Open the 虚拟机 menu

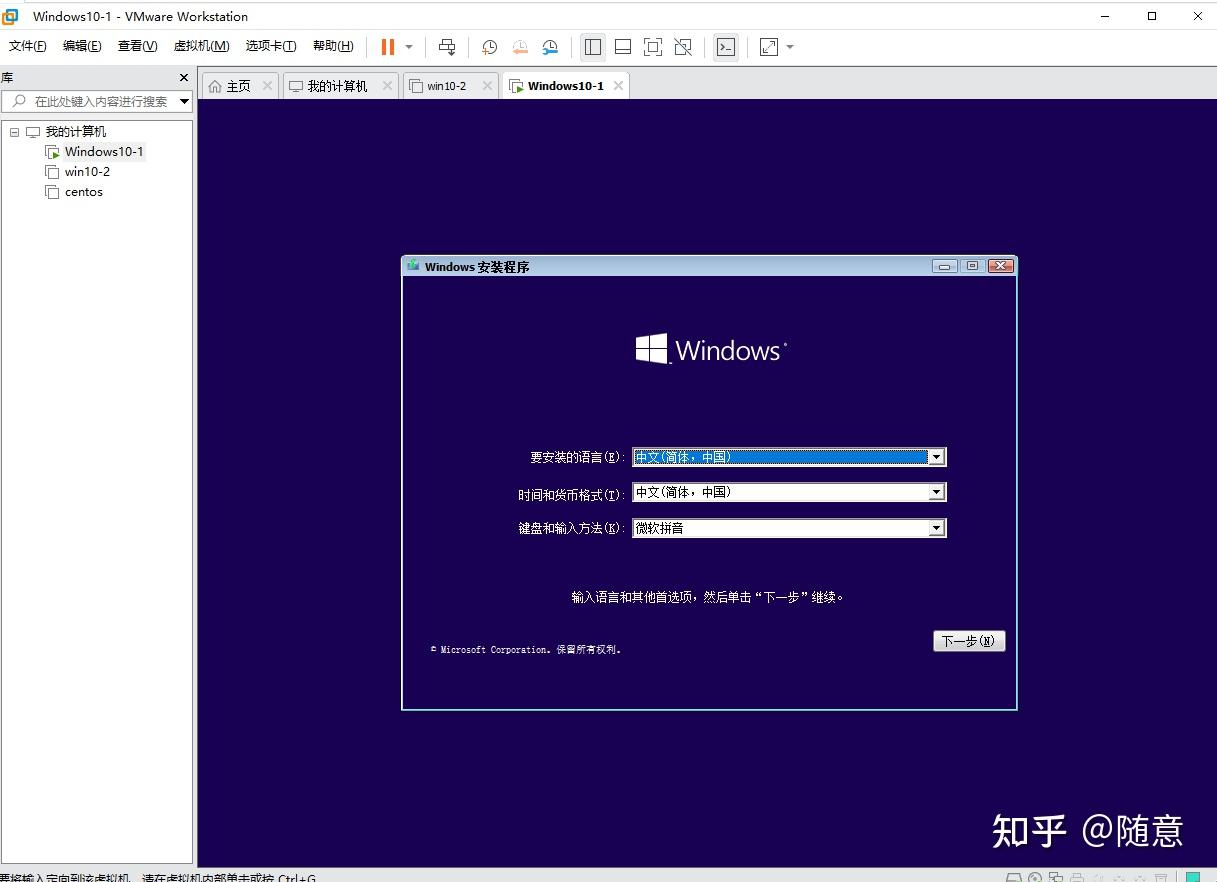tap(201, 45)
